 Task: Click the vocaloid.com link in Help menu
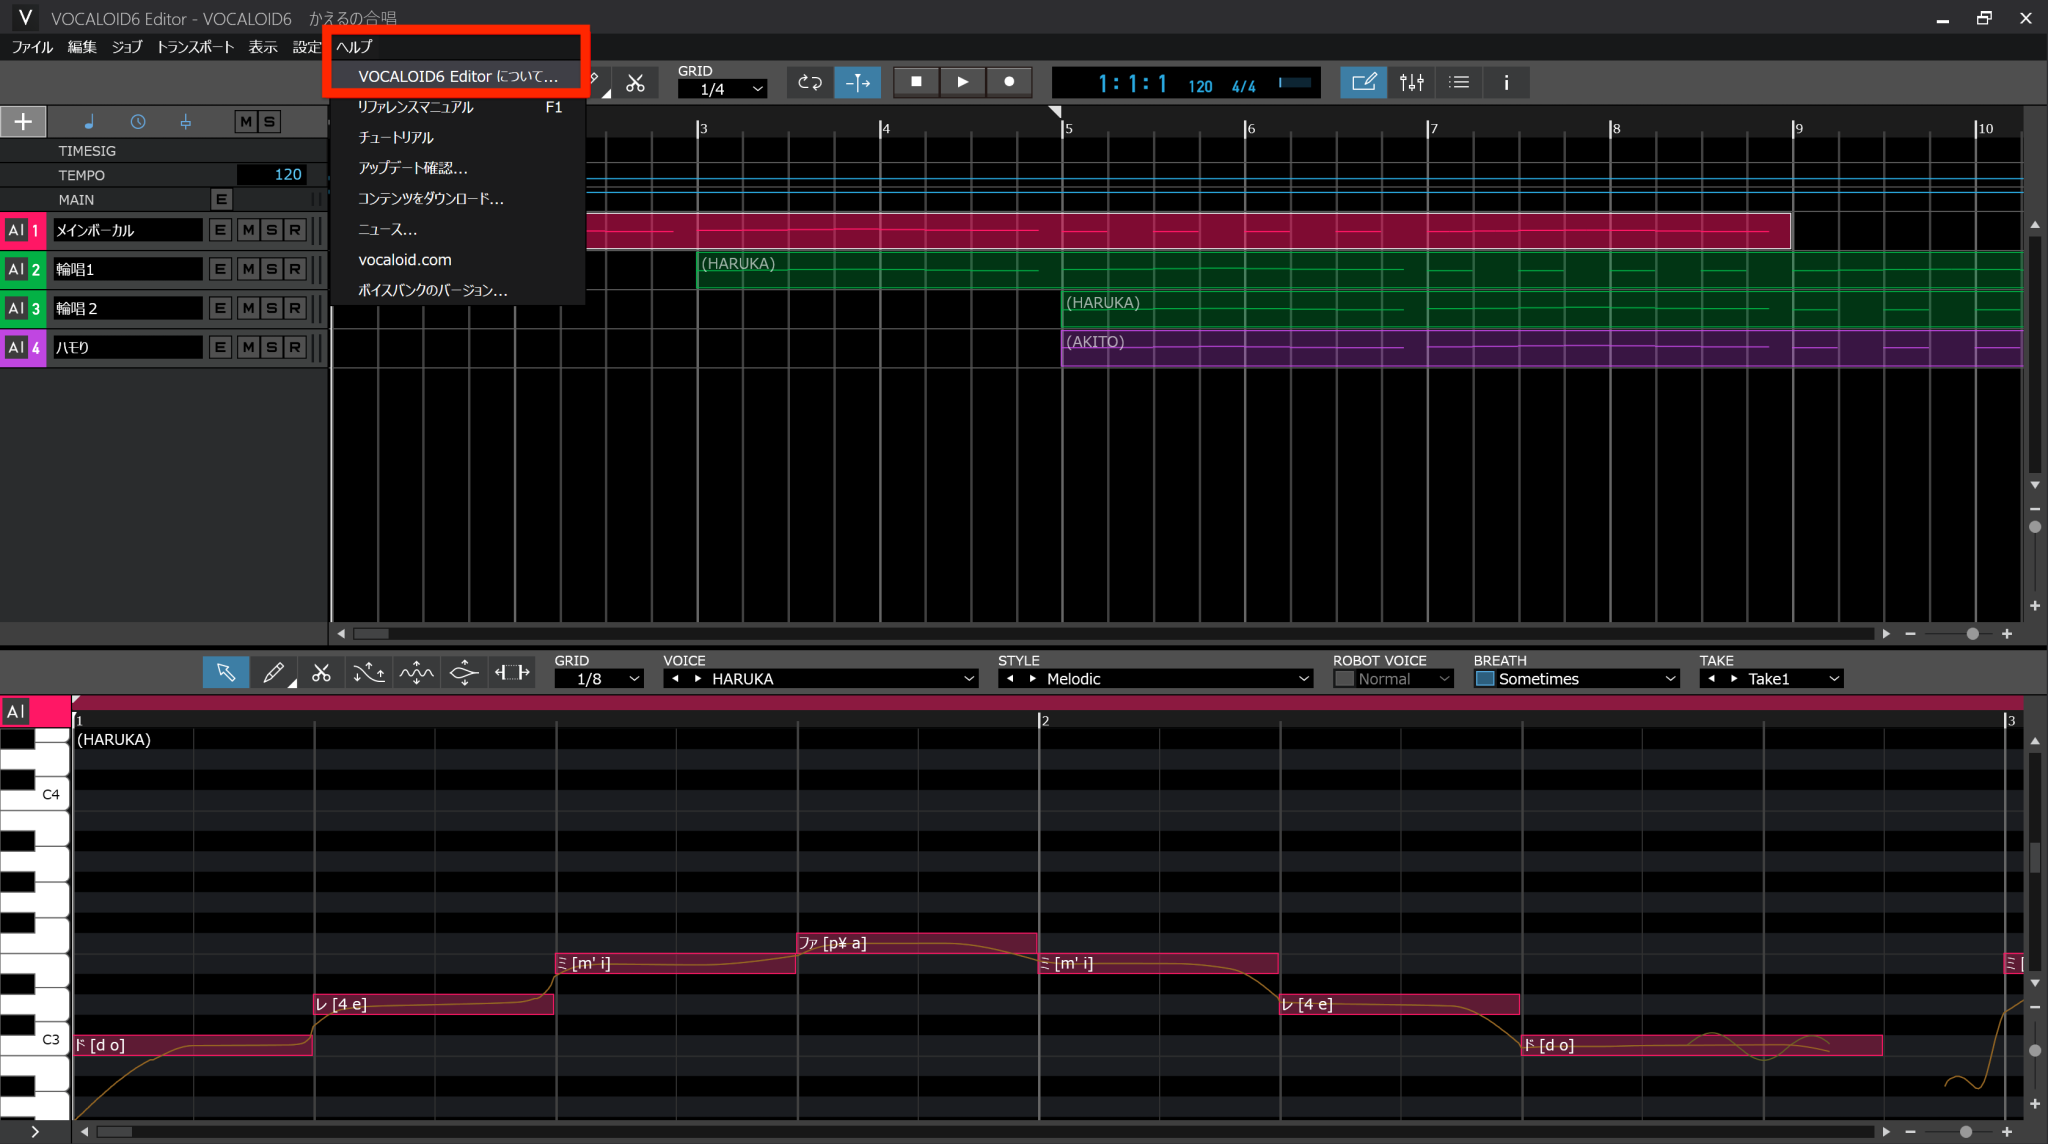pyautogui.click(x=404, y=259)
